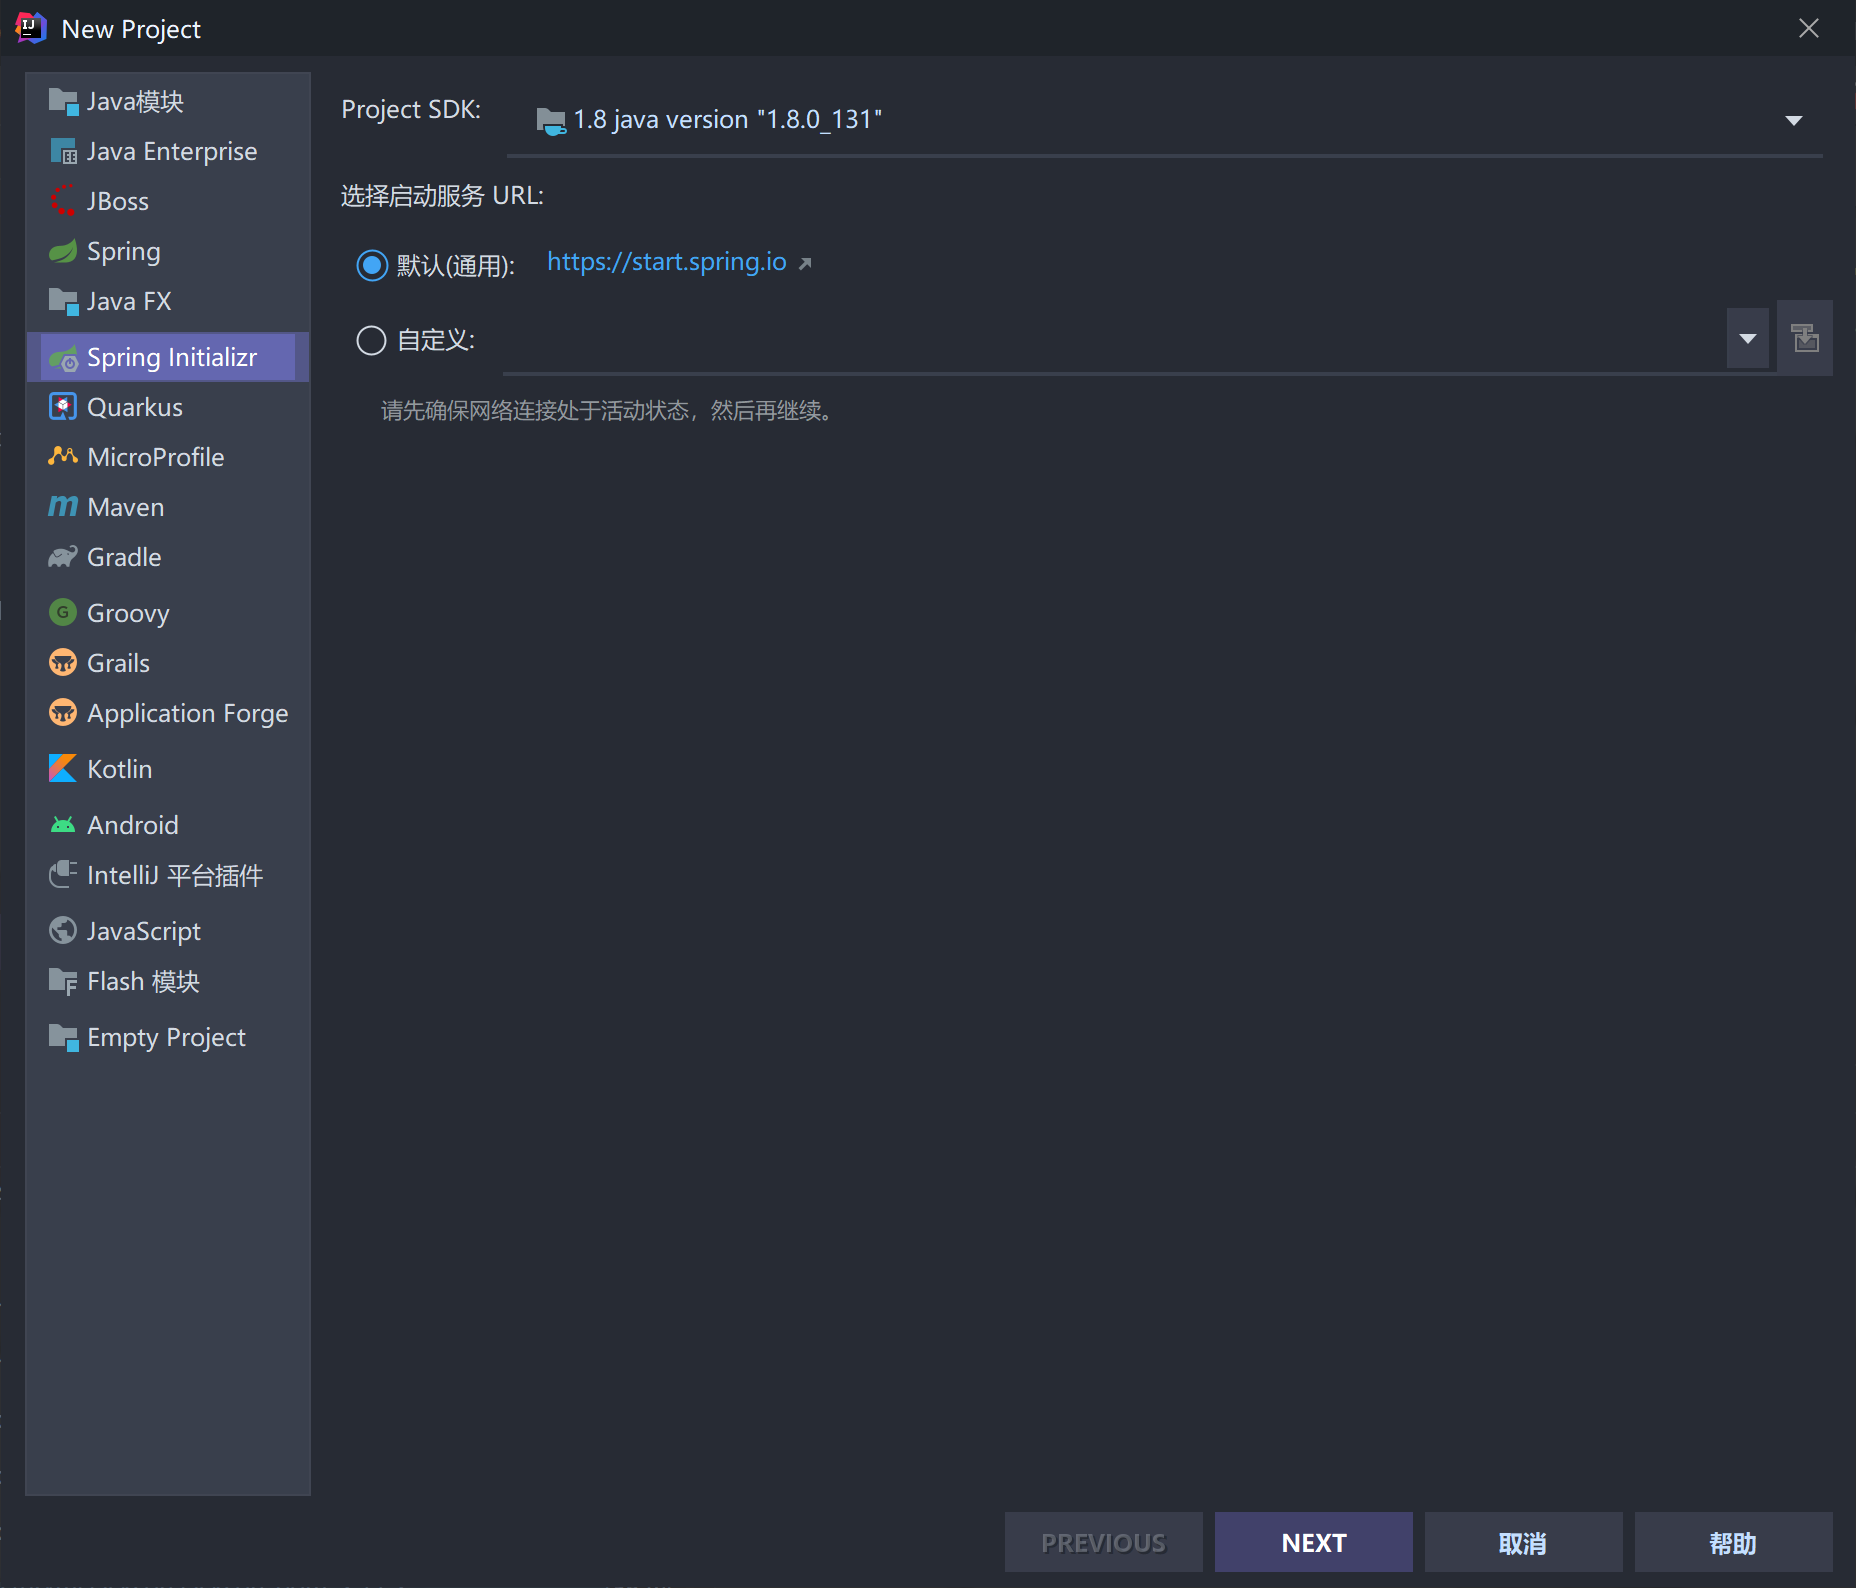The width and height of the screenshot is (1856, 1588).
Task: Click the Java Enterprise icon
Action: click(63, 151)
